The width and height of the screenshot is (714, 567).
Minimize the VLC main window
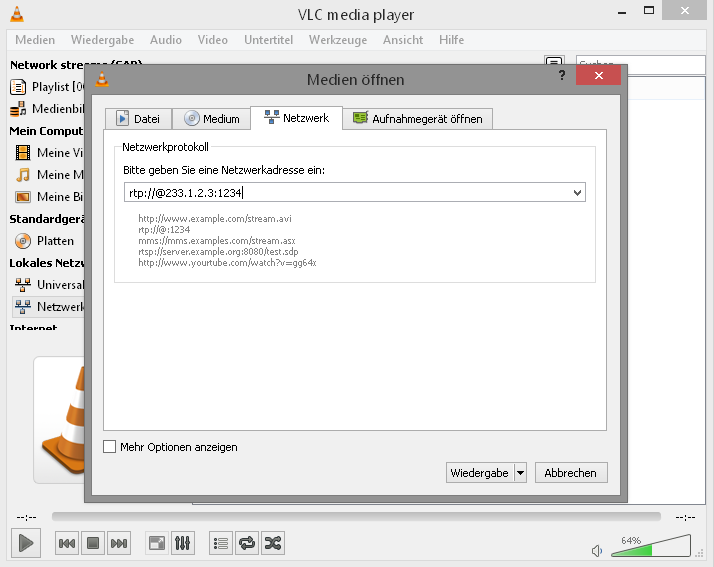622,12
